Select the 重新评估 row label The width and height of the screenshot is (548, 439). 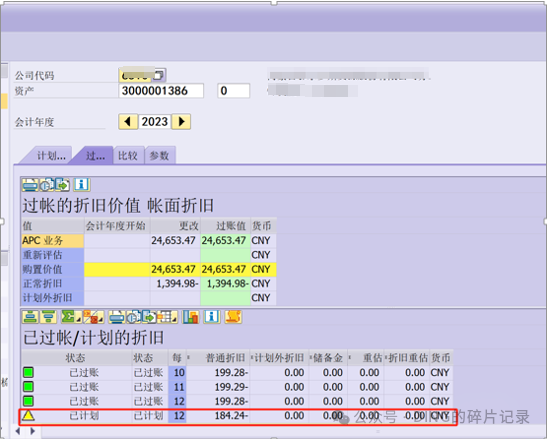click(52, 255)
